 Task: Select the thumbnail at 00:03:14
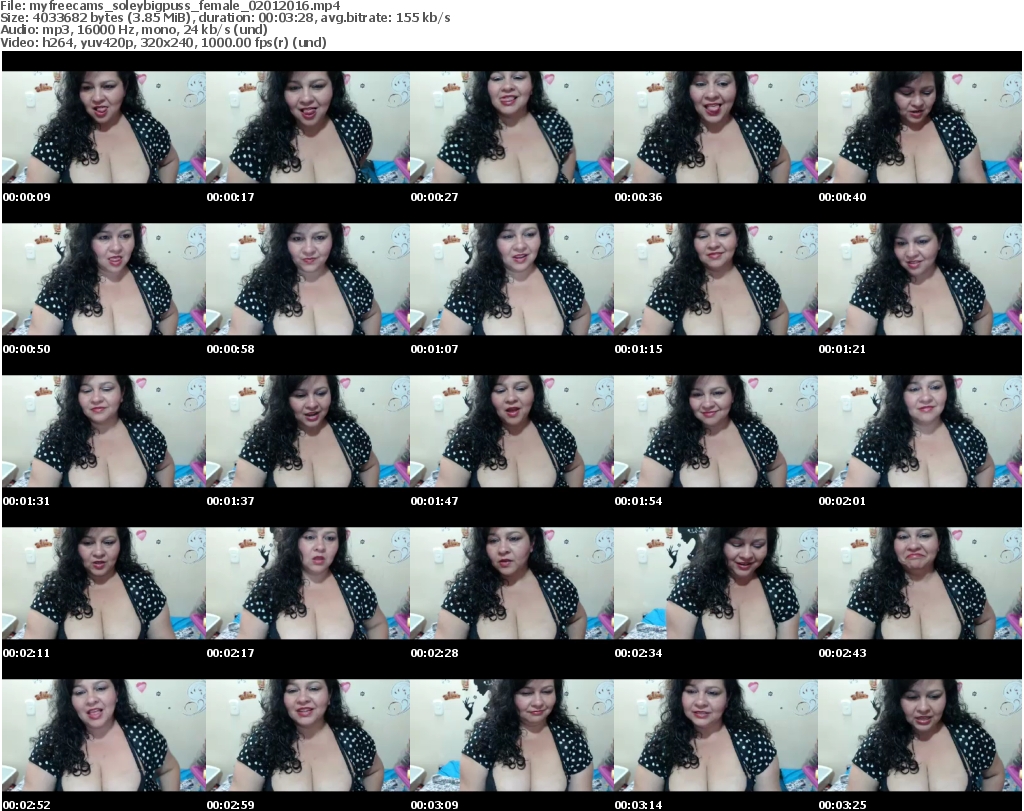pos(716,736)
